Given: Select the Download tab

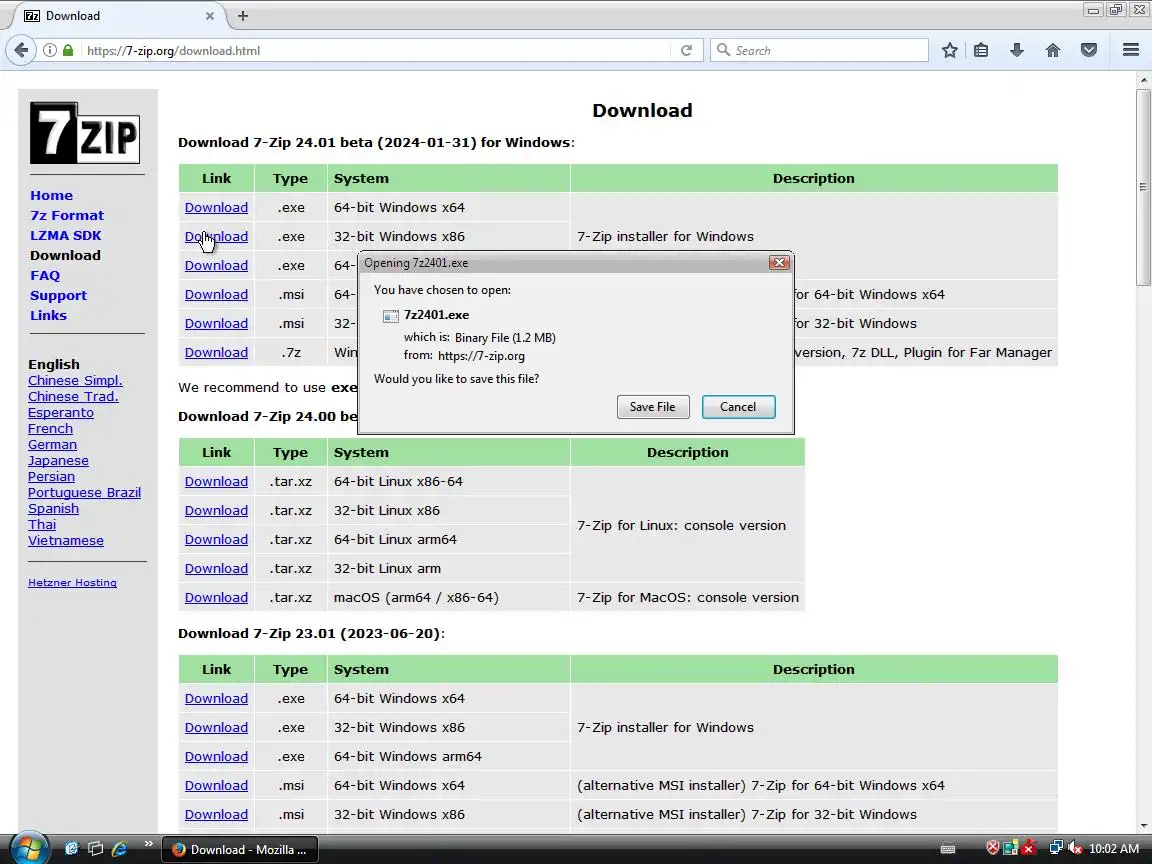Looking at the screenshot, I should point(118,15).
